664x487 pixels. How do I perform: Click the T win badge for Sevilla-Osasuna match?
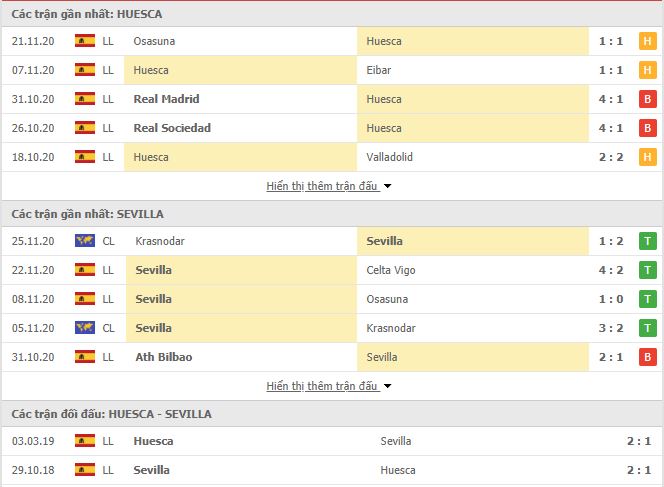pyautogui.click(x=647, y=299)
